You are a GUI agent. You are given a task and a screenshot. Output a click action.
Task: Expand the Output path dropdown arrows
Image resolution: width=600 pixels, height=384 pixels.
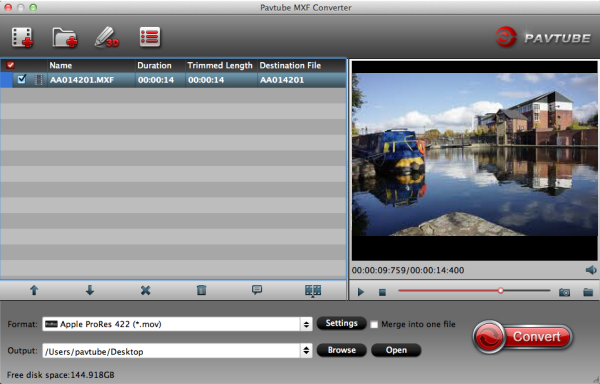pos(306,351)
